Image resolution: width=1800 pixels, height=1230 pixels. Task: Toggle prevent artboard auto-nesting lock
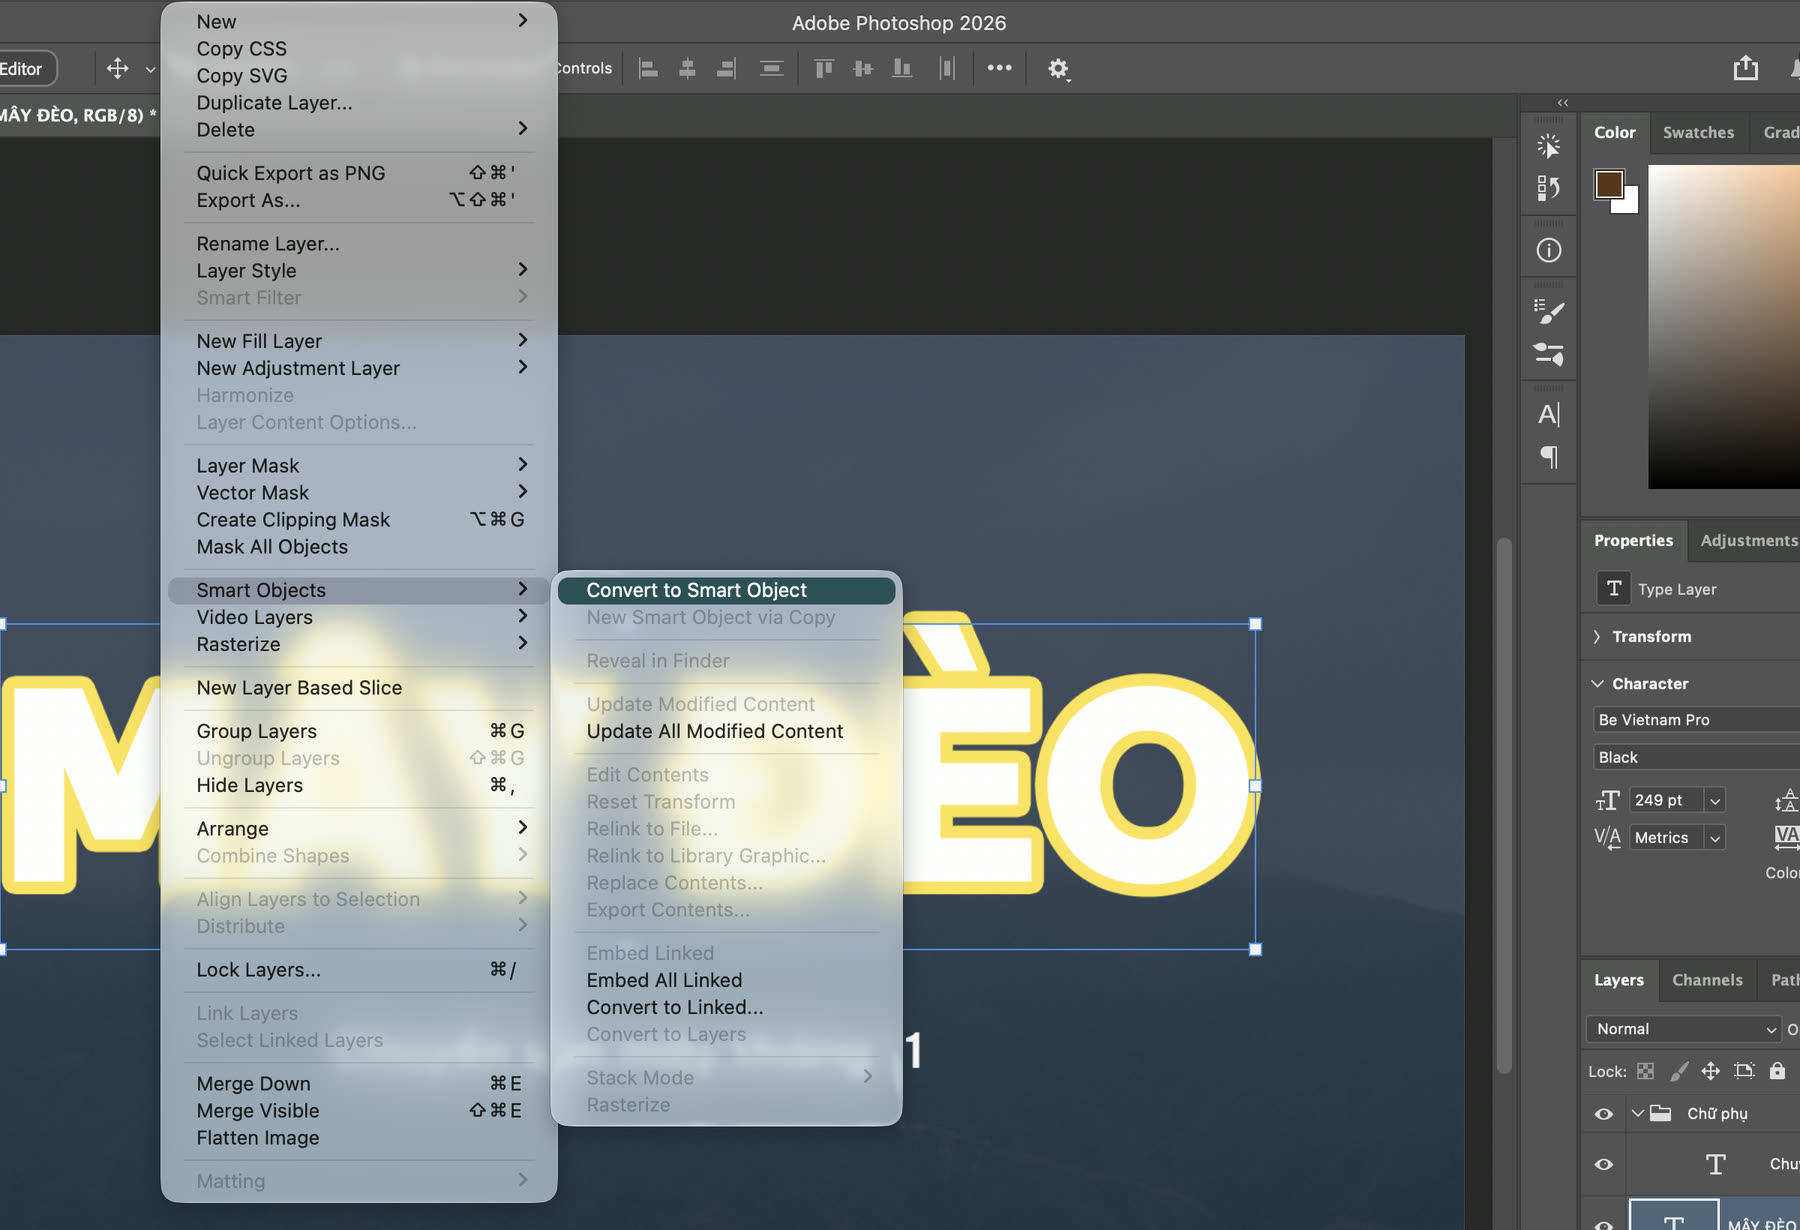tap(1744, 1071)
